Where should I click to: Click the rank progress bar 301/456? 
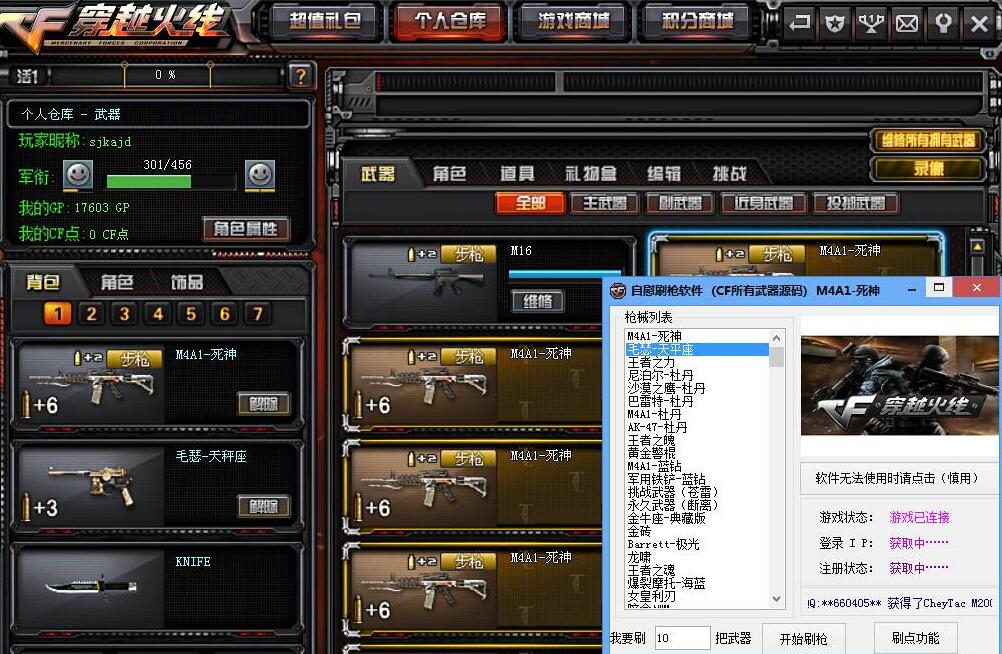171,182
